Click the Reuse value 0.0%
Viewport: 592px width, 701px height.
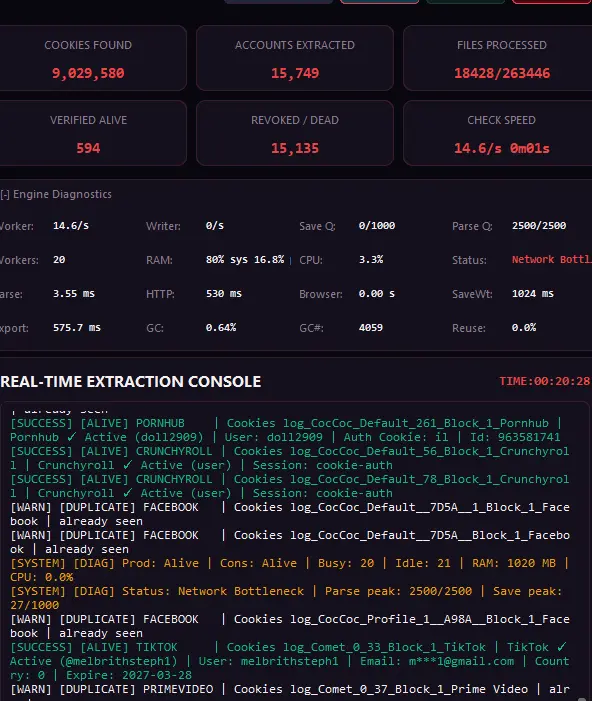click(x=524, y=328)
